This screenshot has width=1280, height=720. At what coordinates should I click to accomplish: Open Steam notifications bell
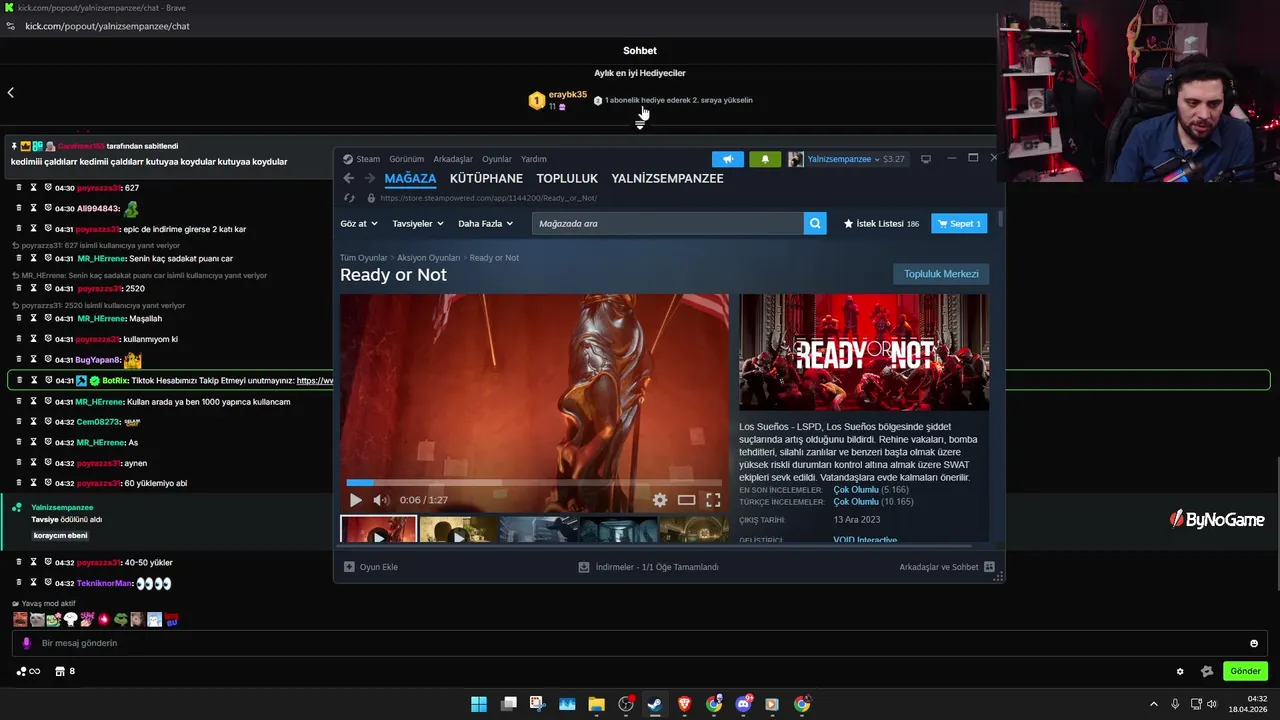click(x=765, y=159)
